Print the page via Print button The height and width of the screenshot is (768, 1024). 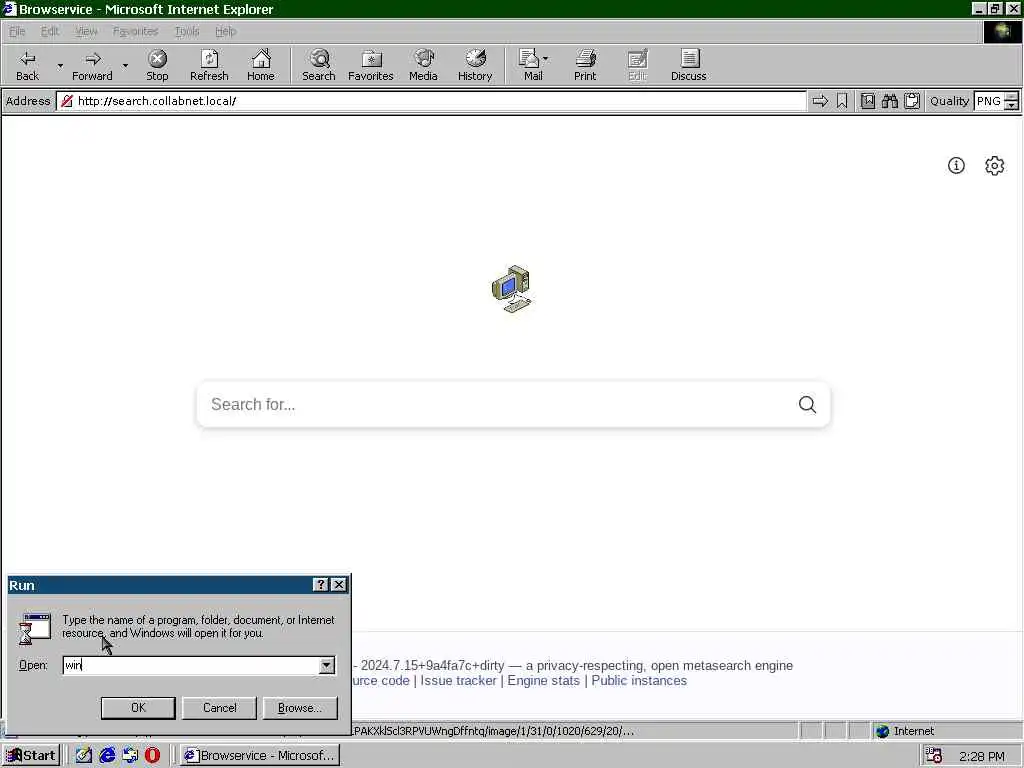pyautogui.click(x=585, y=65)
